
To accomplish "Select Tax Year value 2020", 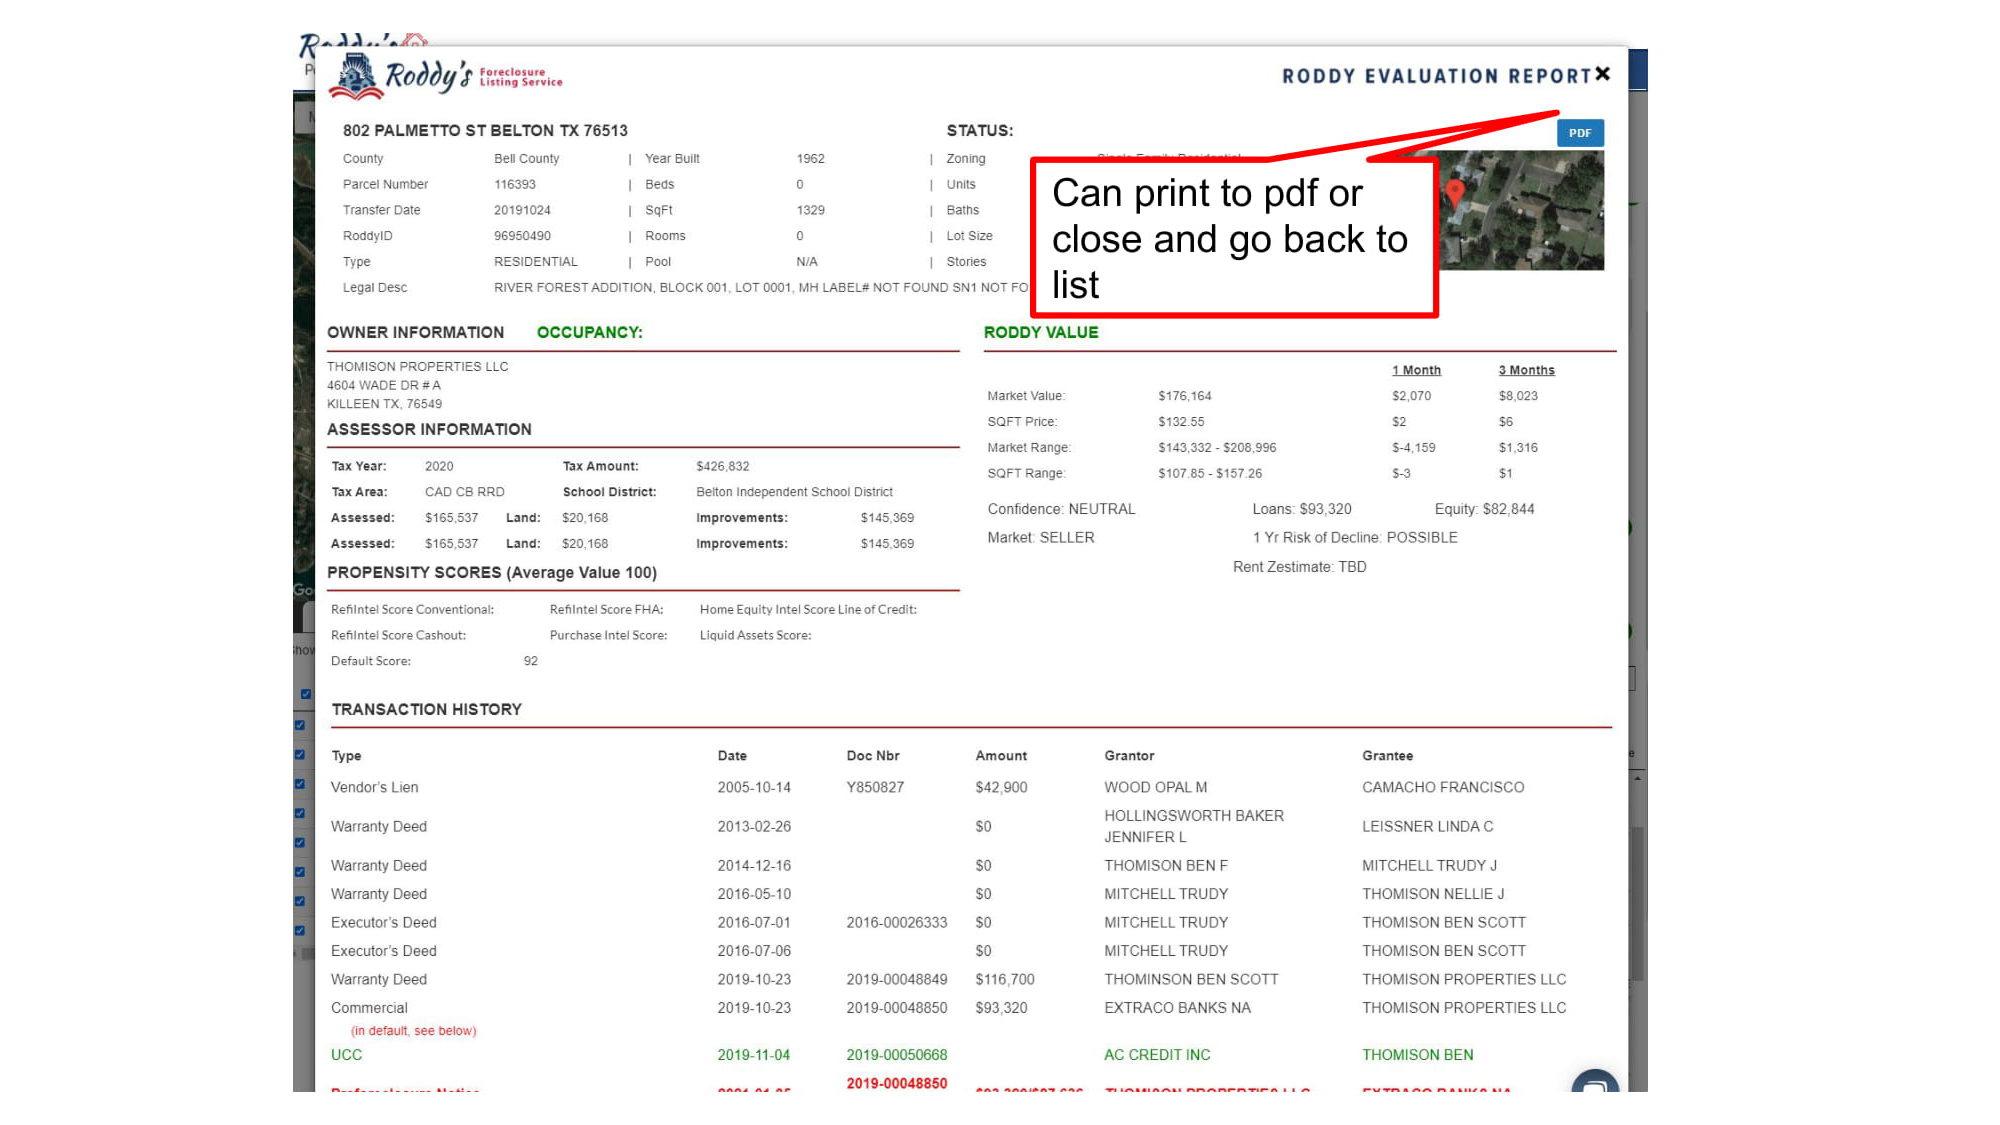I will [x=439, y=467].
